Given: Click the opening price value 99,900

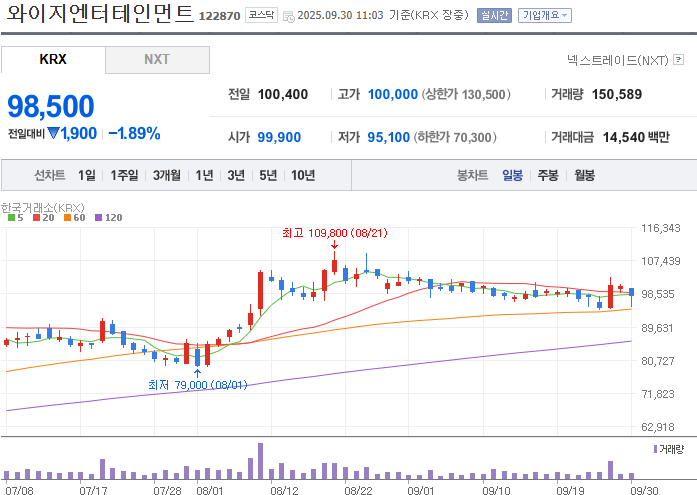Looking at the screenshot, I should pyautogui.click(x=279, y=137).
